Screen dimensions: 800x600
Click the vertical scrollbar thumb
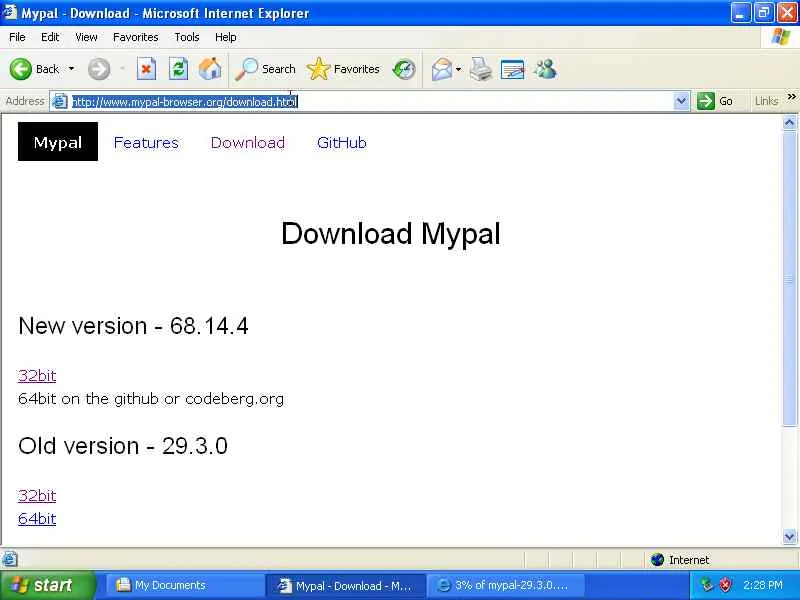coord(789,278)
